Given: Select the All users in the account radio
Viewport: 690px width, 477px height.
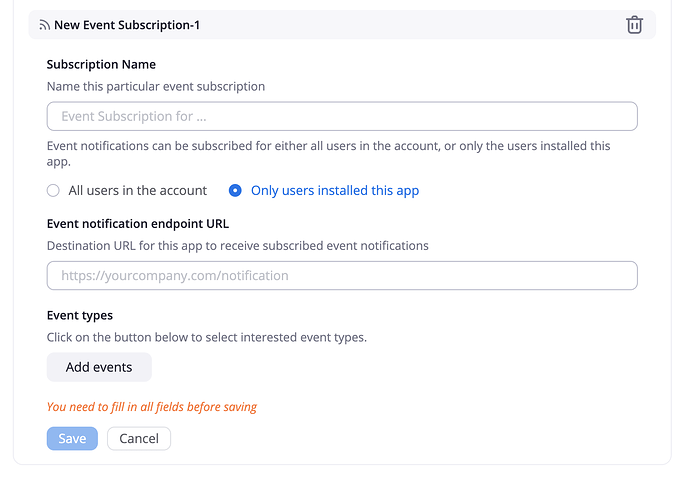Looking at the screenshot, I should click(x=53, y=190).
